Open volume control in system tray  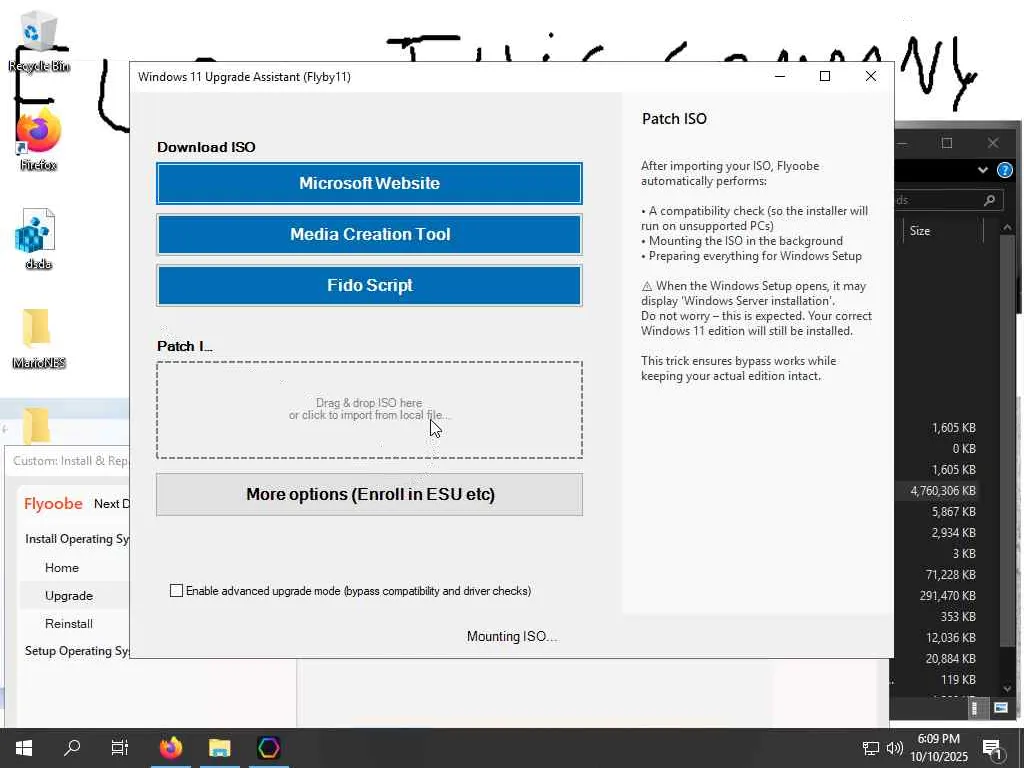tap(894, 748)
